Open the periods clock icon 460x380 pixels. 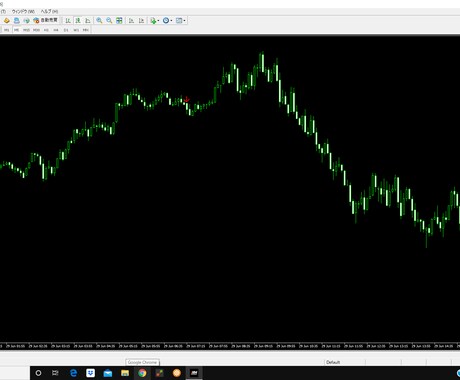[x=166, y=21]
